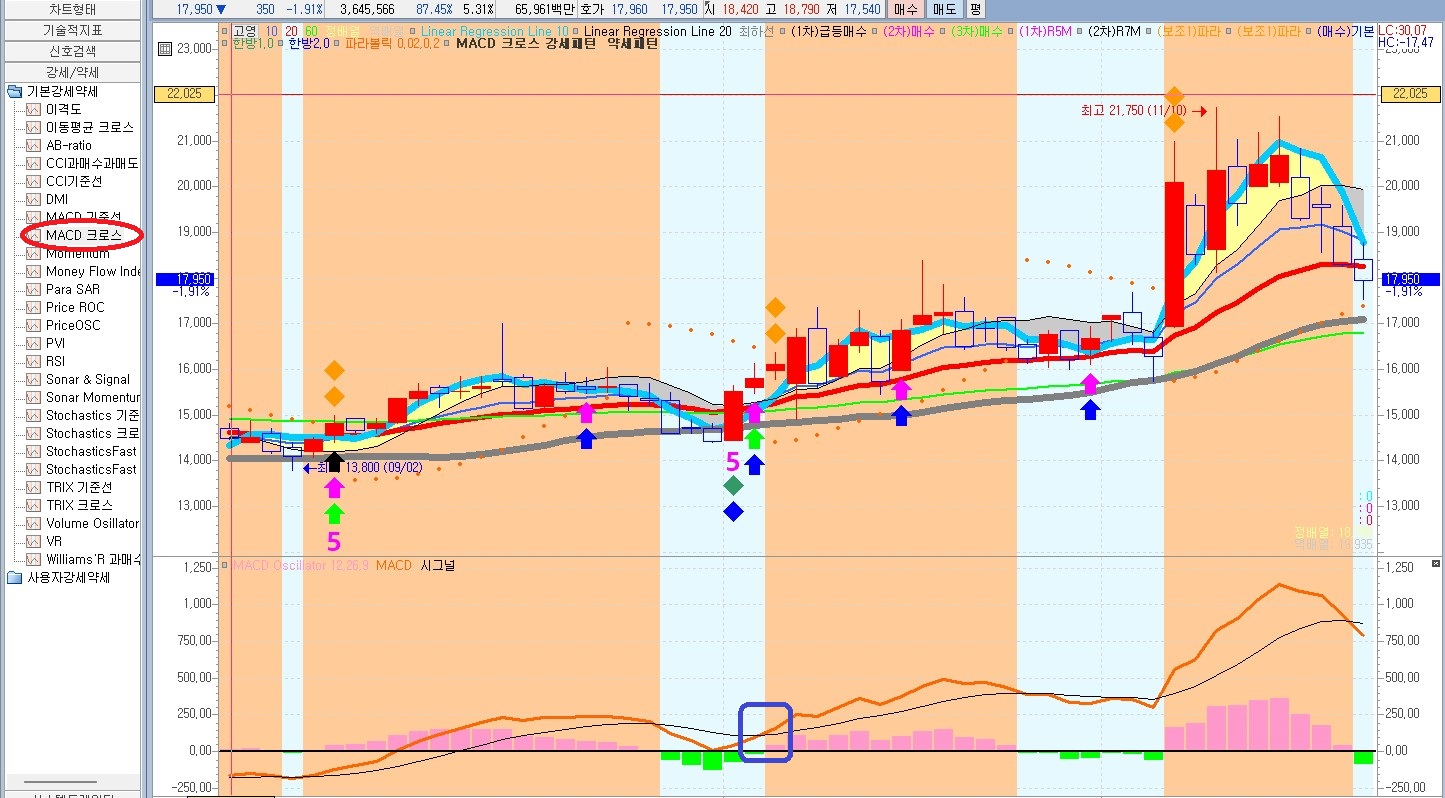Viewport: 1445px width, 798px height.
Task: Click the 약세패턴 legend label
Action: pyautogui.click(x=633, y=44)
